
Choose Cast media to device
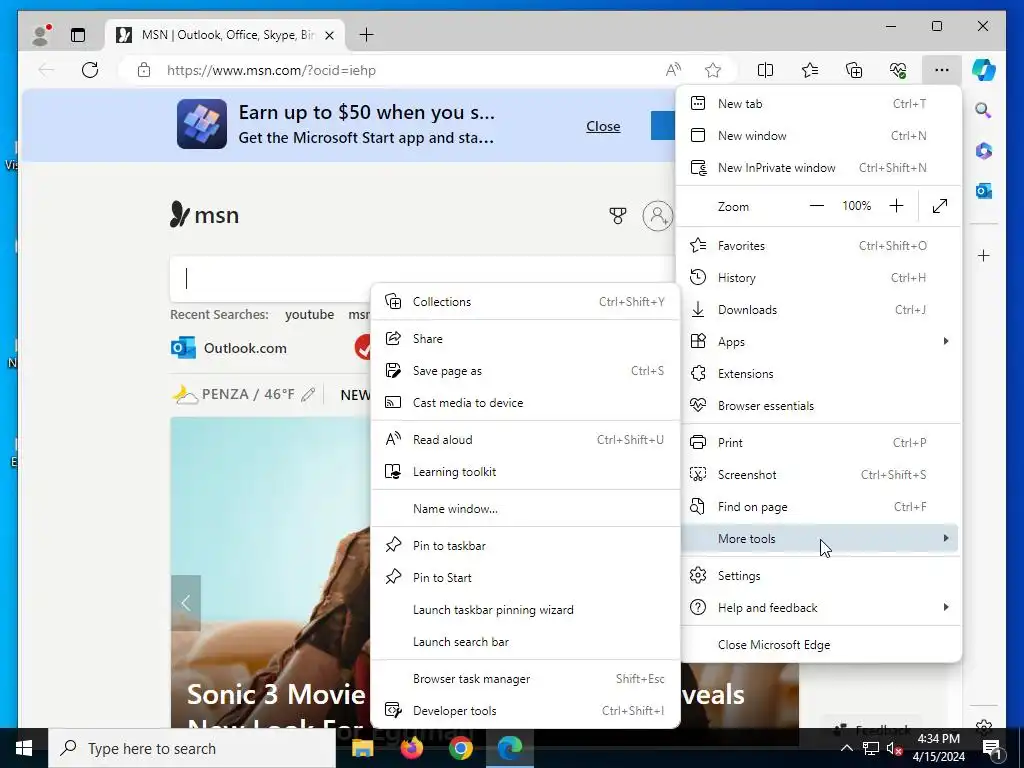525,403
